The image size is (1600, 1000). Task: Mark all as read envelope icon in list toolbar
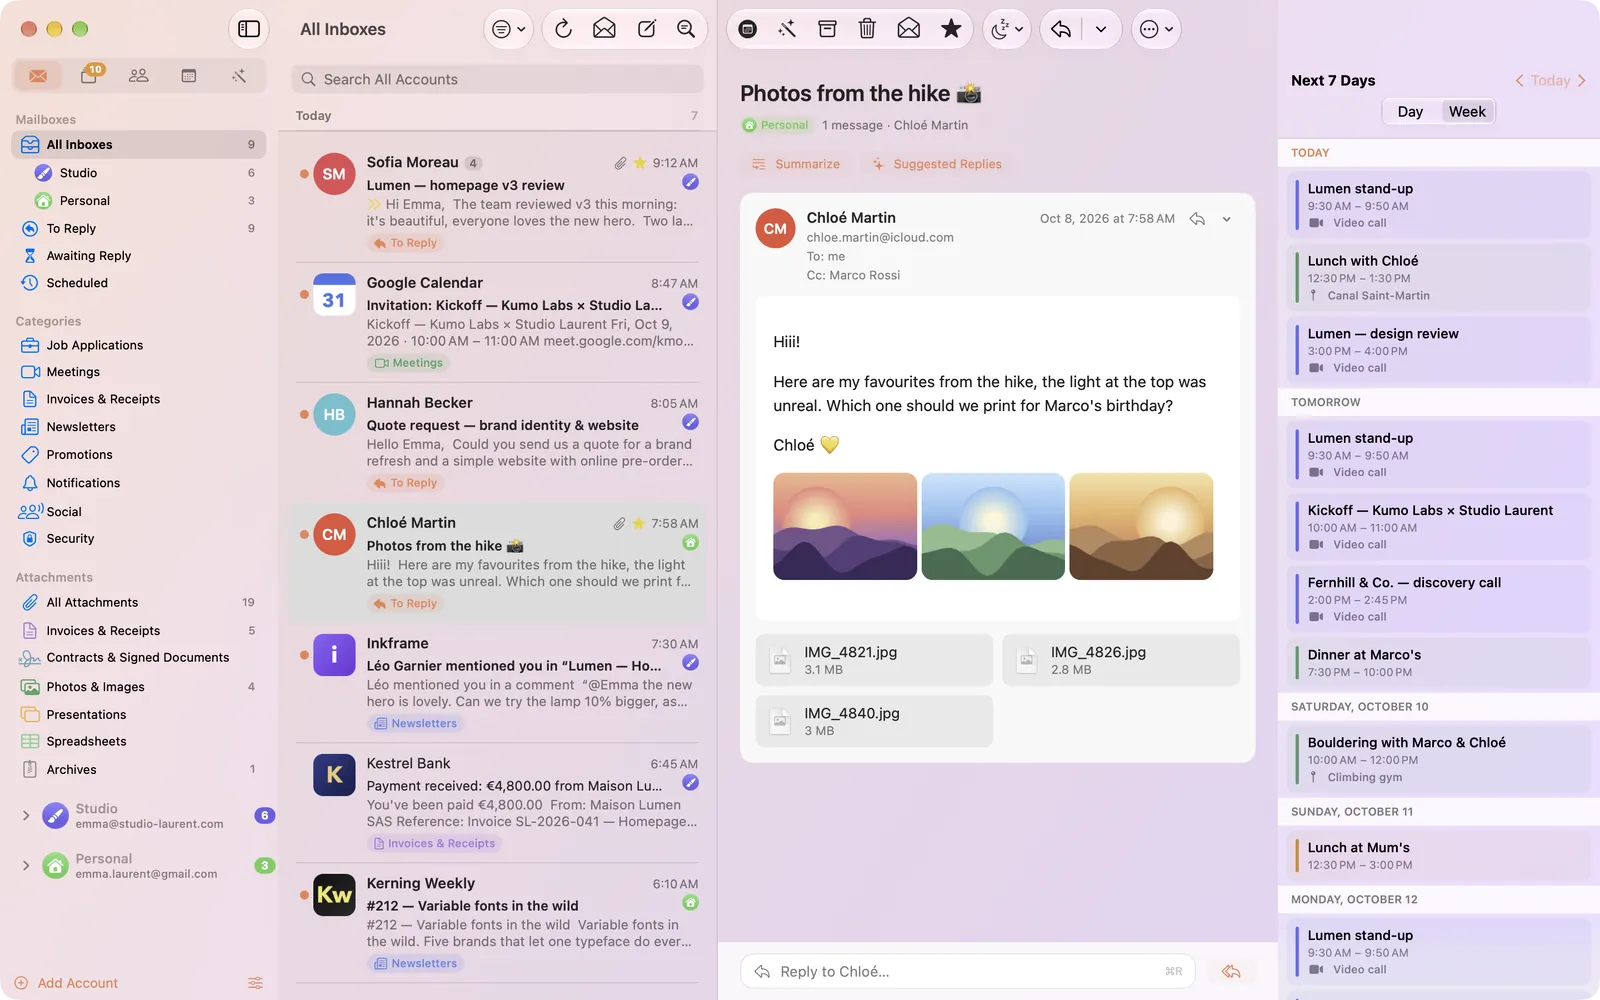point(604,29)
